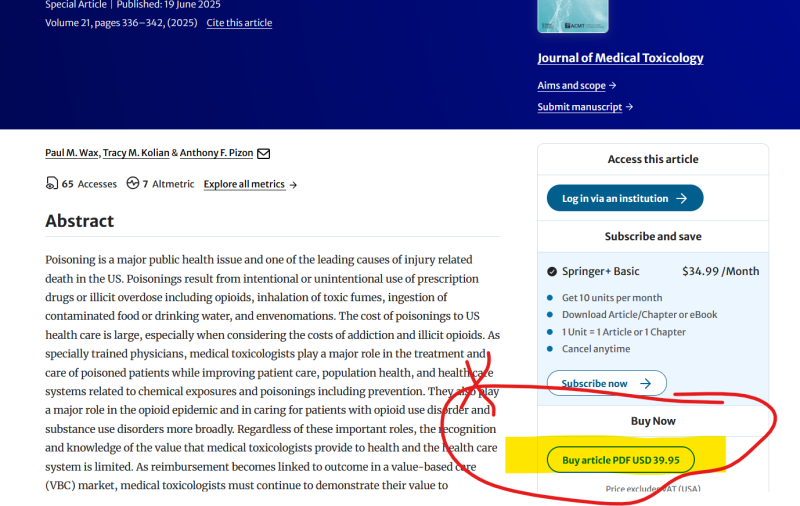Open the journal cover thumbnail

(x=572, y=15)
